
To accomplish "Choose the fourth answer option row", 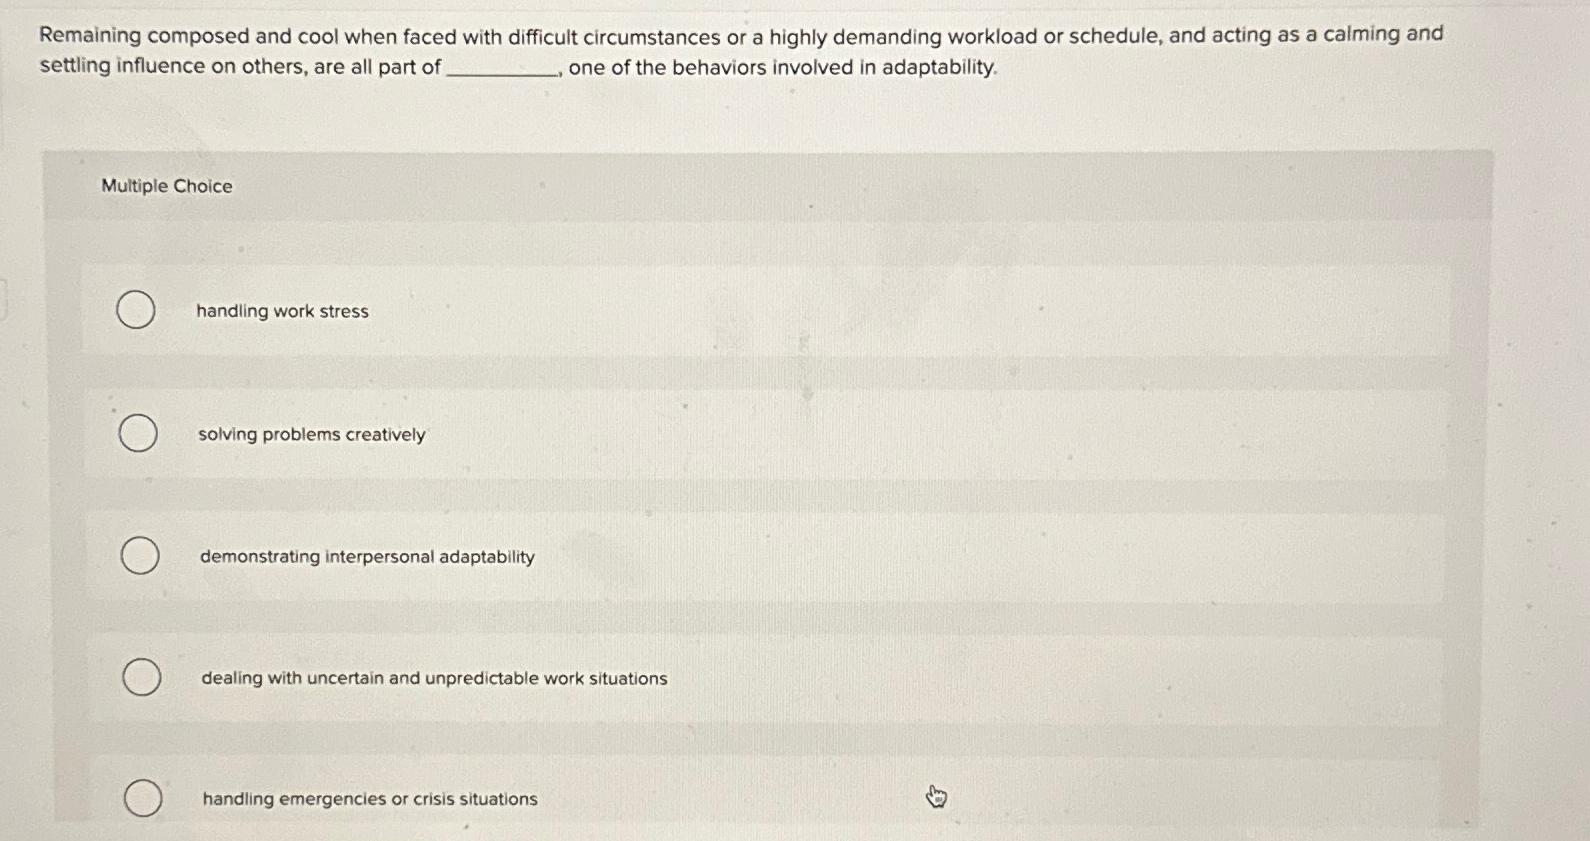I will click(700, 678).
